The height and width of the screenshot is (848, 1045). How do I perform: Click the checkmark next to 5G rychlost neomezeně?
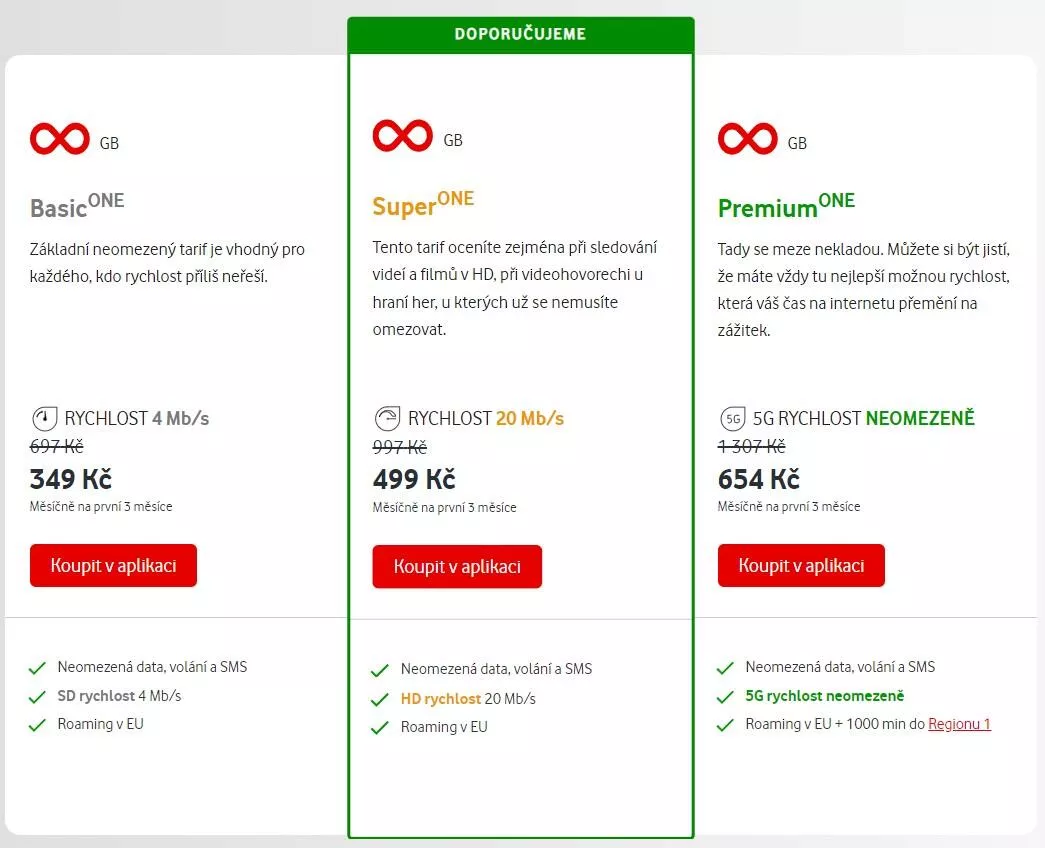[726, 696]
